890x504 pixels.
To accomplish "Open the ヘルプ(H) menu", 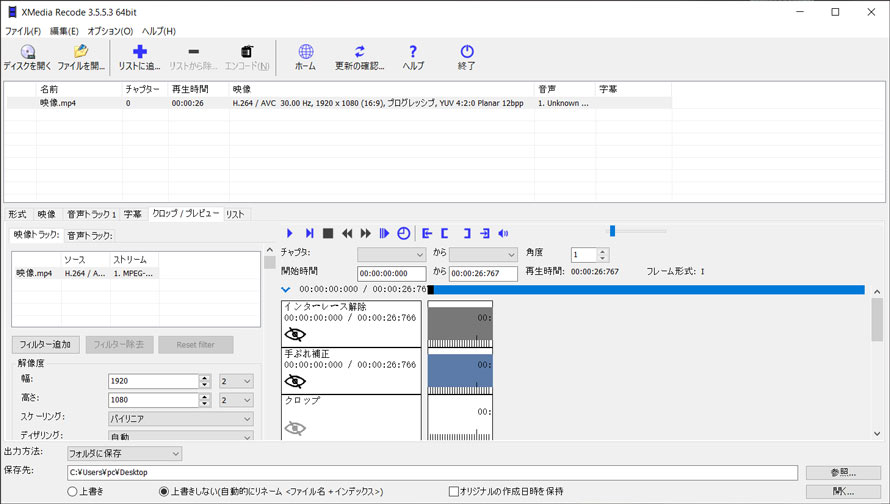I will (158, 31).
